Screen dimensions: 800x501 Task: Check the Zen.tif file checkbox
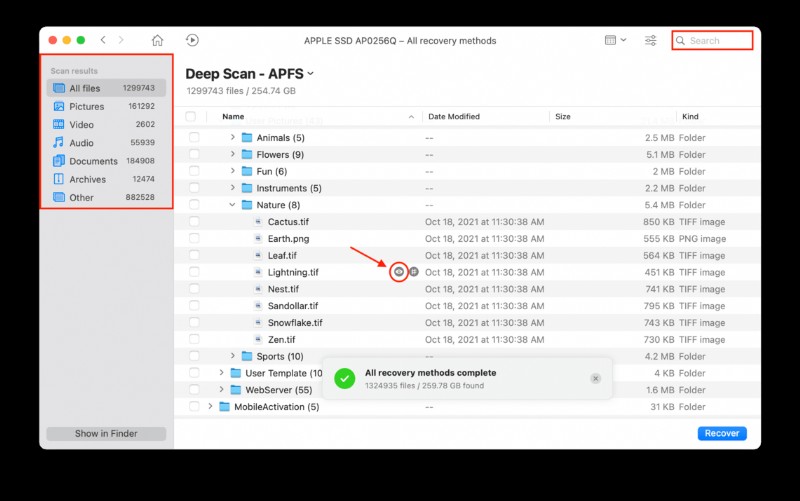[x=194, y=339]
